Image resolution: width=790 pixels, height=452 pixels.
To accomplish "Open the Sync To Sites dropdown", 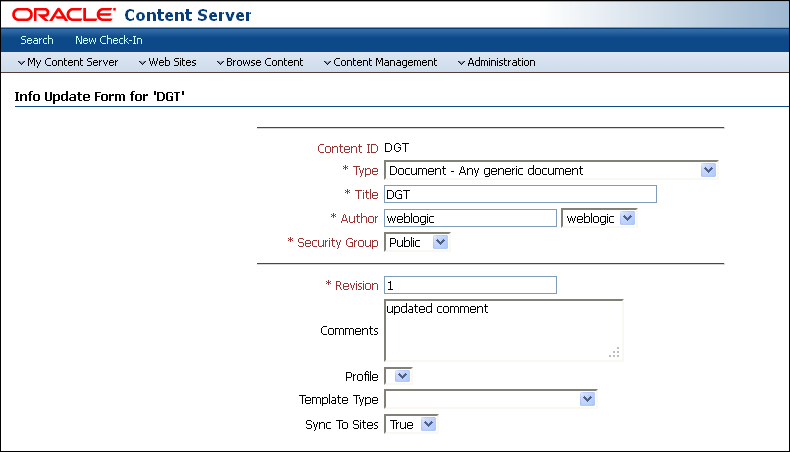I will [411, 424].
